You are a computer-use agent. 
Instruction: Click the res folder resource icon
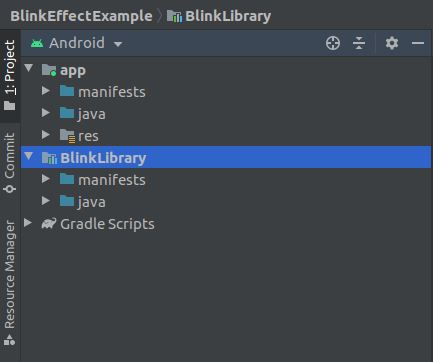point(67,136)
